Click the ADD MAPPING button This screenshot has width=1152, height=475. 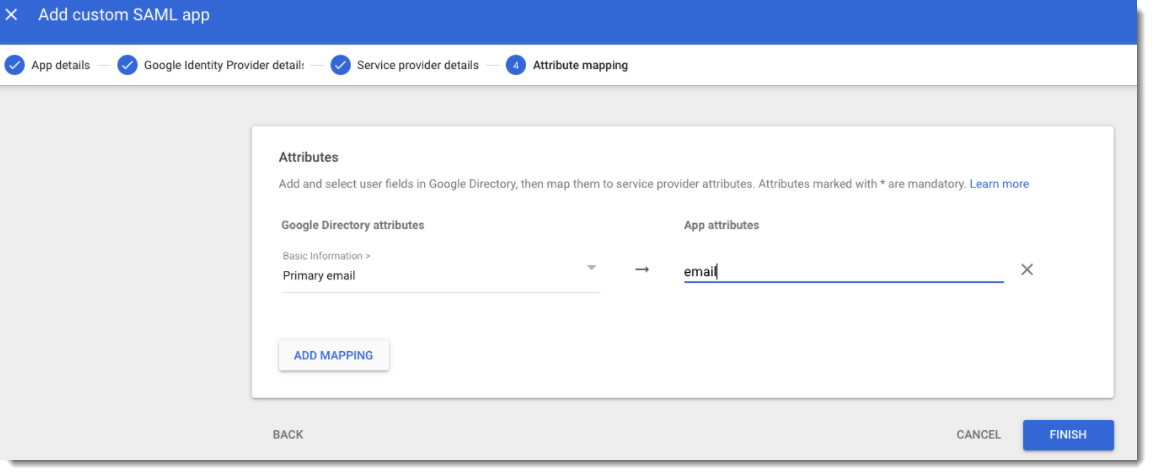pos(333,355)
